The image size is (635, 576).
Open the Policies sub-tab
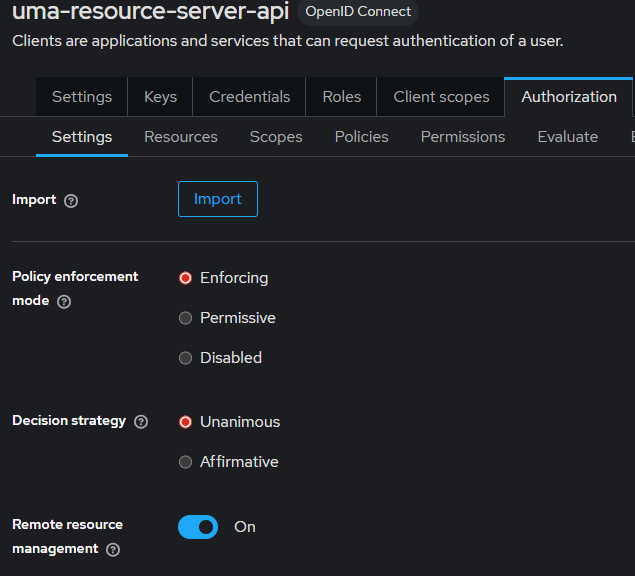(361, 137)
